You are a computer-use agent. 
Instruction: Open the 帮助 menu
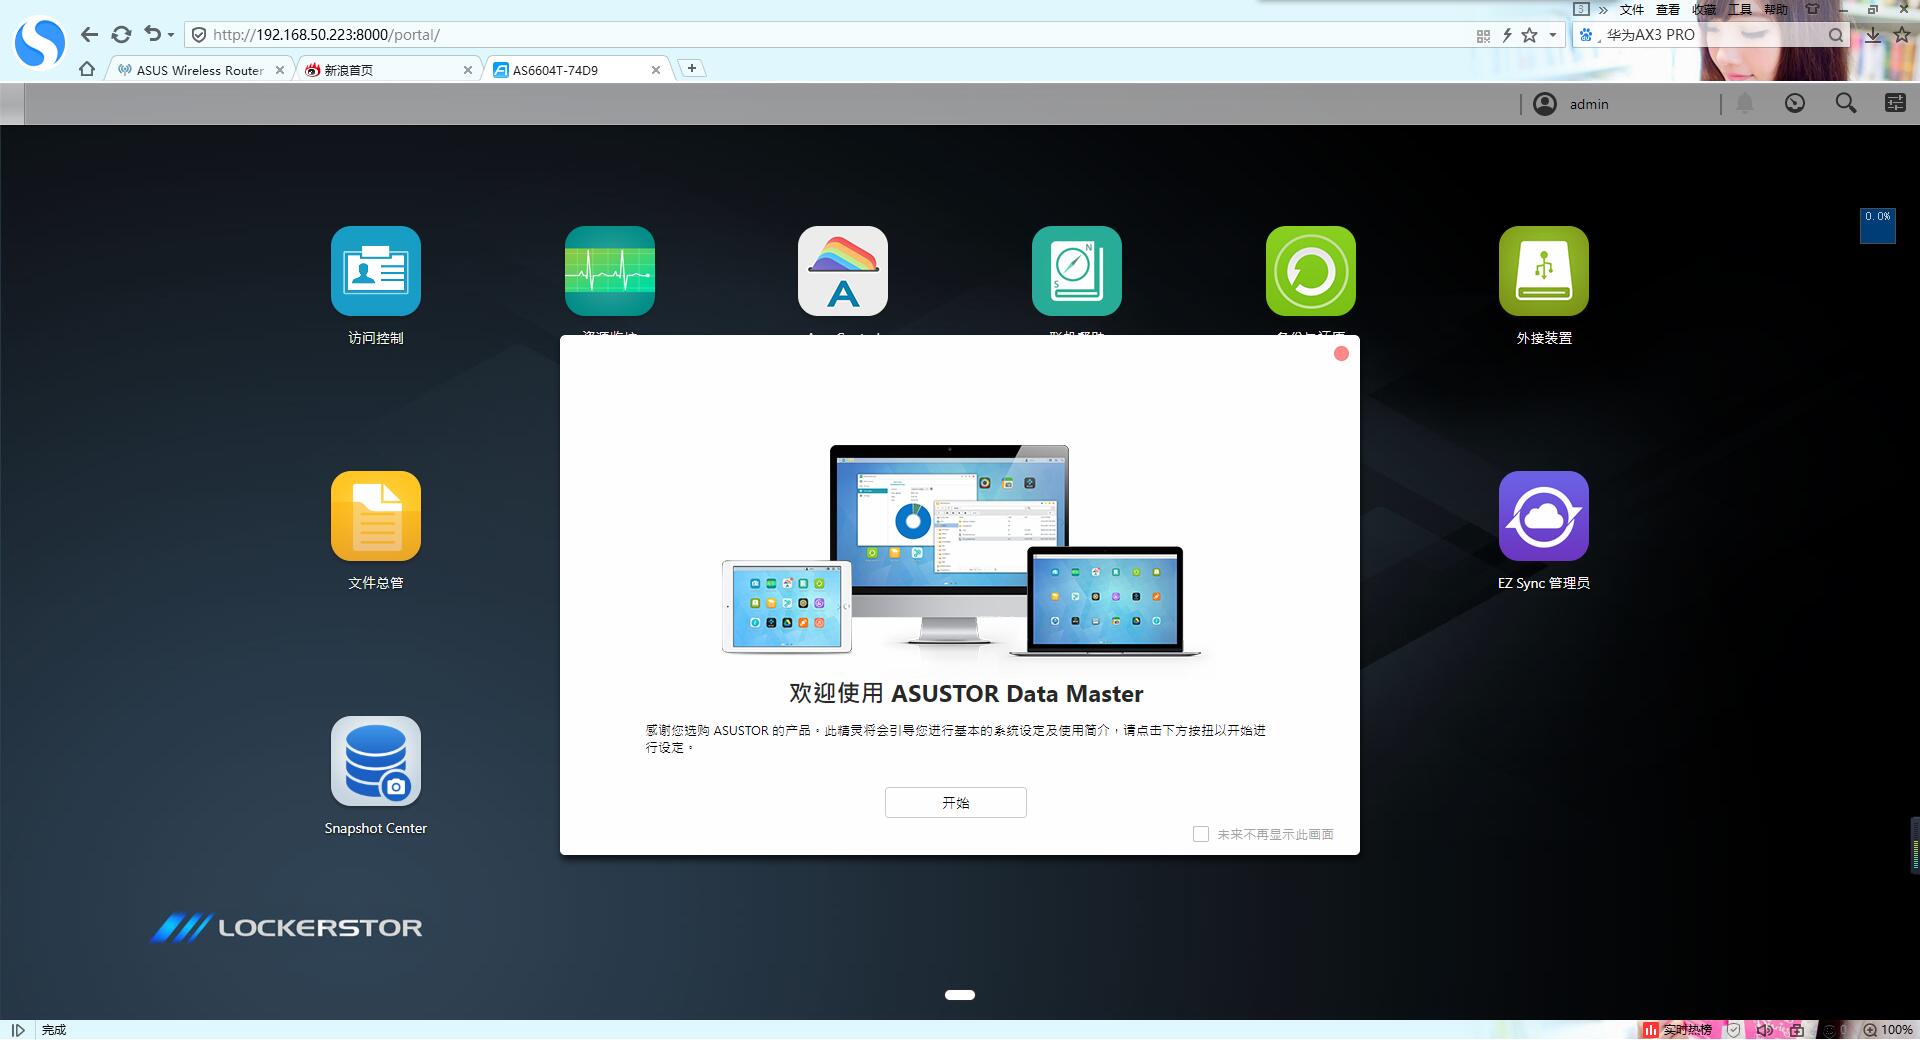1776,9
